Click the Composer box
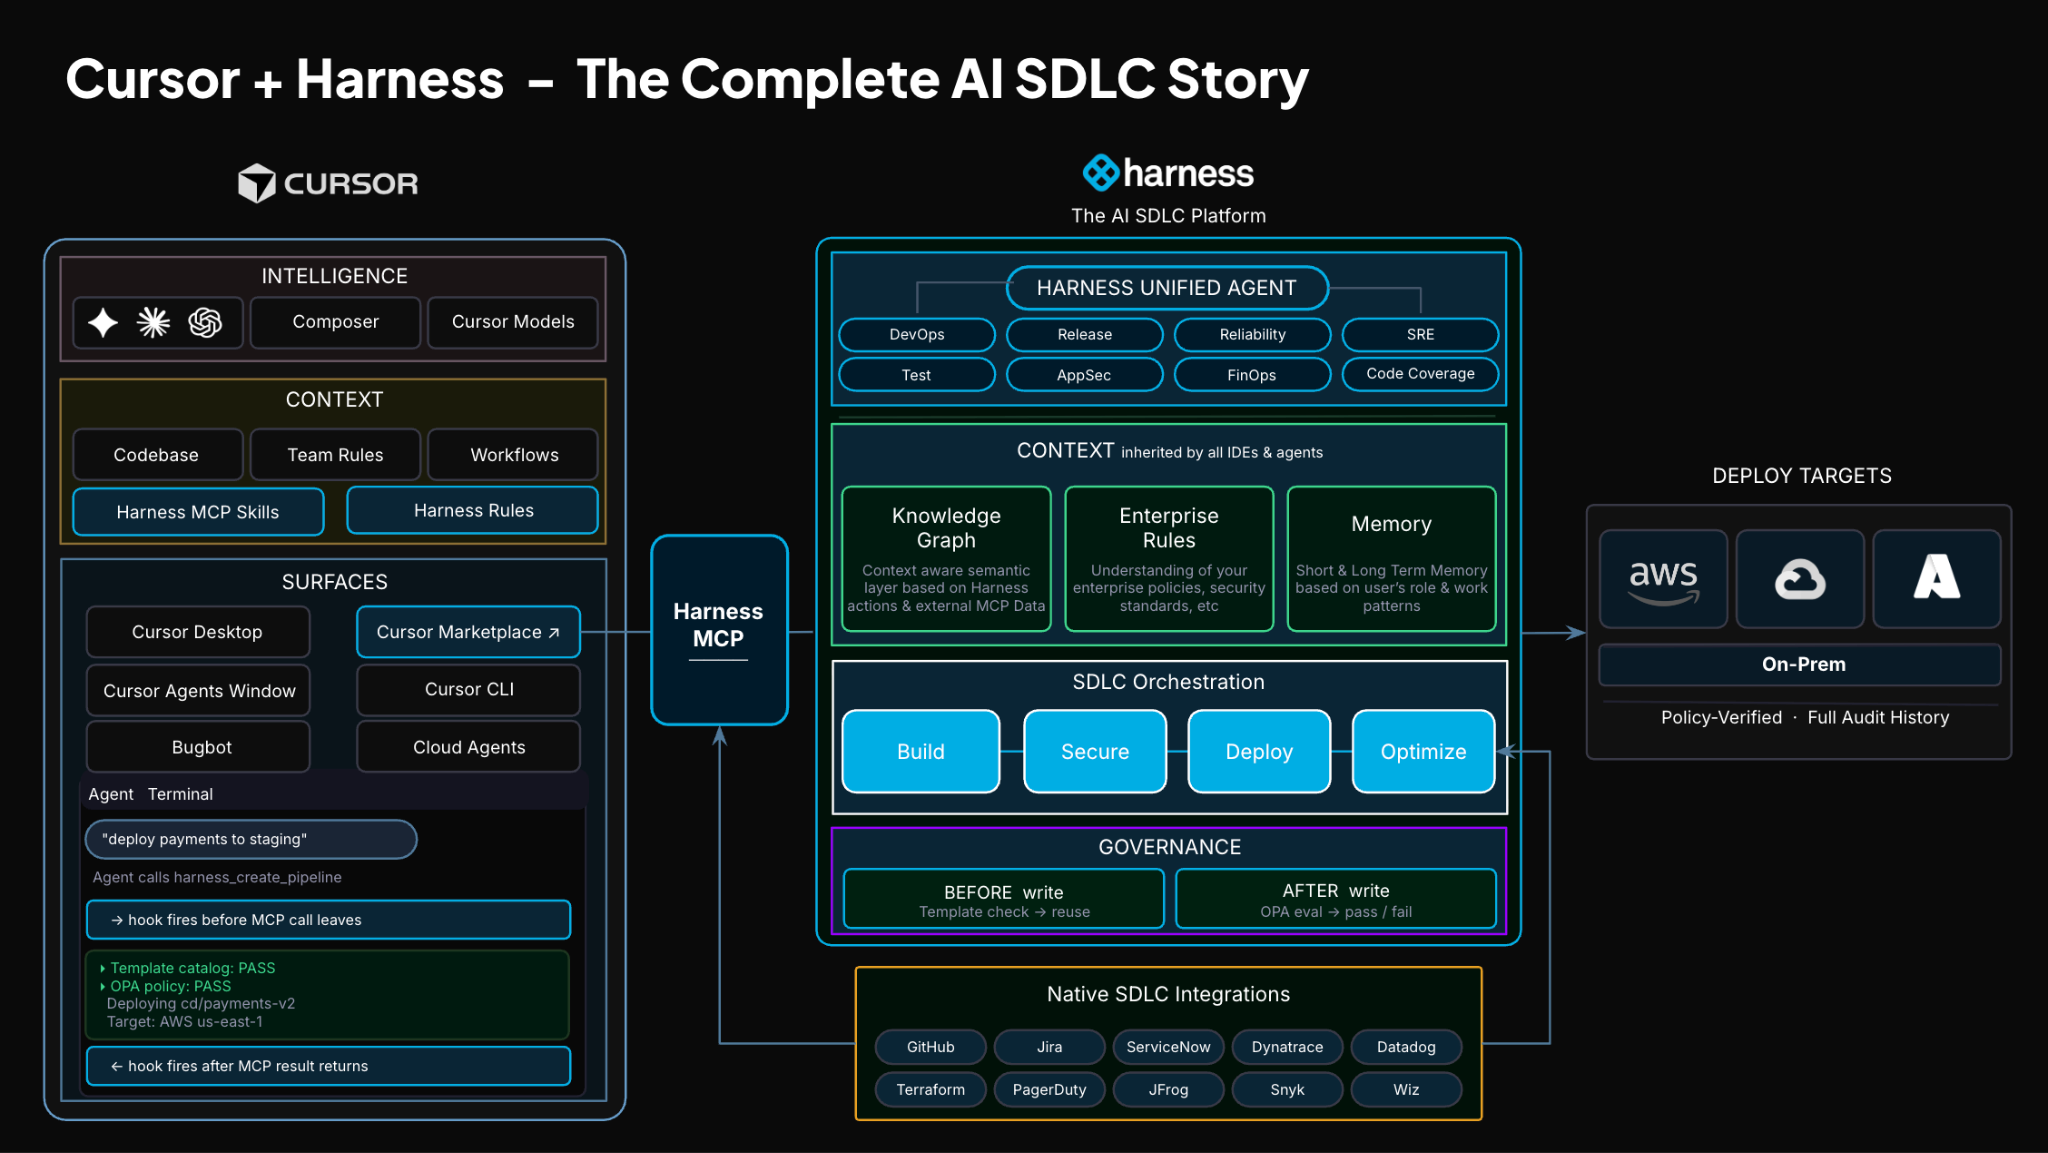Screen dimensions: 2048x1153 pos(335,322)
